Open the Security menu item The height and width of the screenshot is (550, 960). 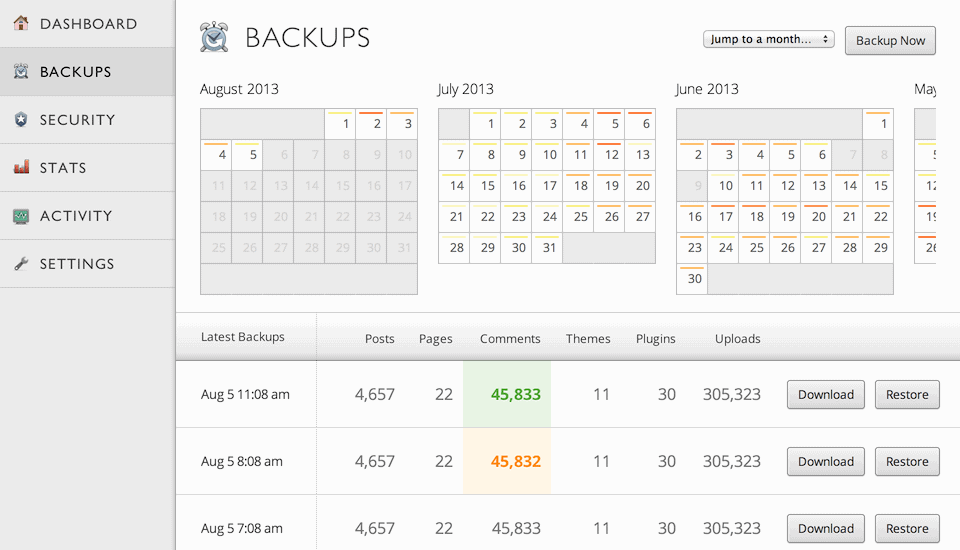(77, 120)
